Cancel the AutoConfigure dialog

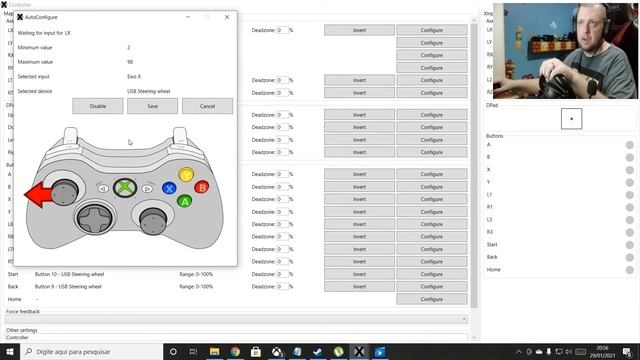(x=207, y=106)
